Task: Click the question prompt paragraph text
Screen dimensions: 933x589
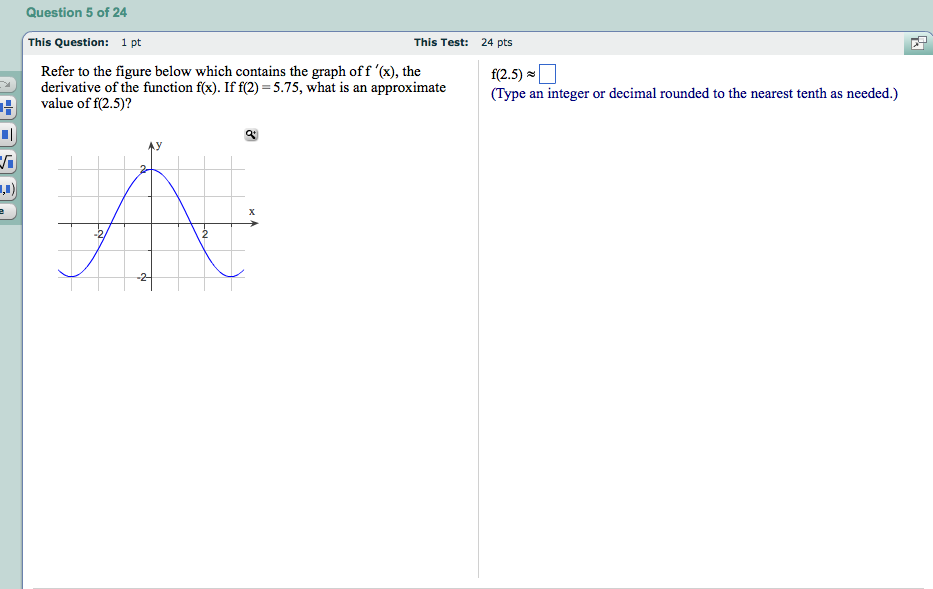Action: 243,87
